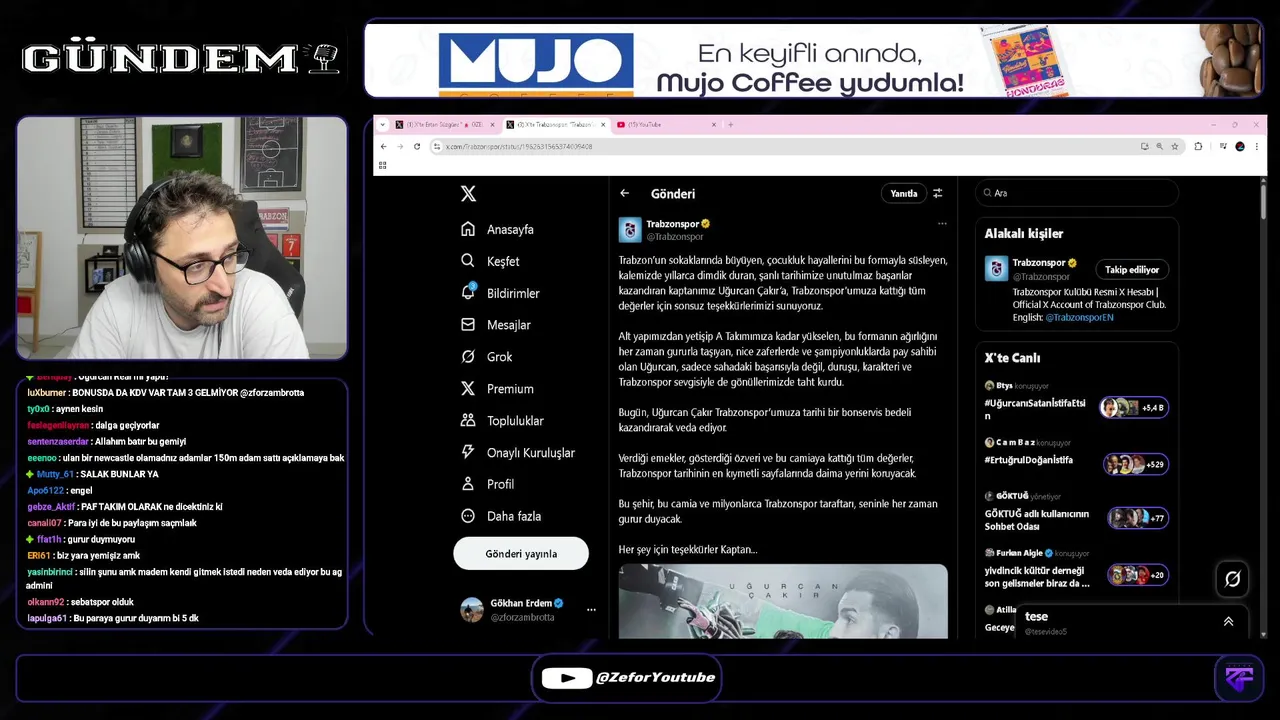Open Grok from the sidebar
1280x720 pixels.
click(x=486, y=357)
